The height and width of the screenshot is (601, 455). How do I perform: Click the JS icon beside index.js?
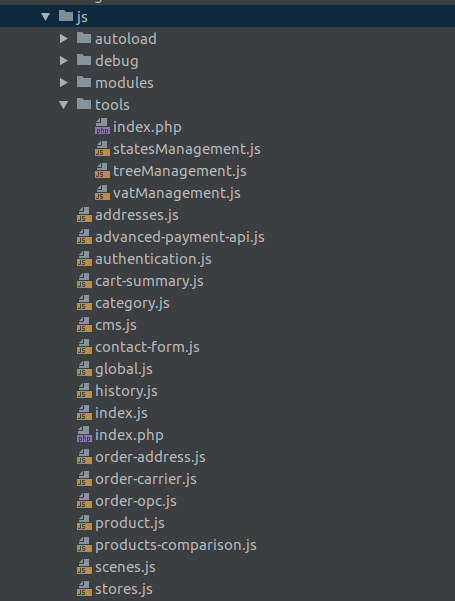84,412
